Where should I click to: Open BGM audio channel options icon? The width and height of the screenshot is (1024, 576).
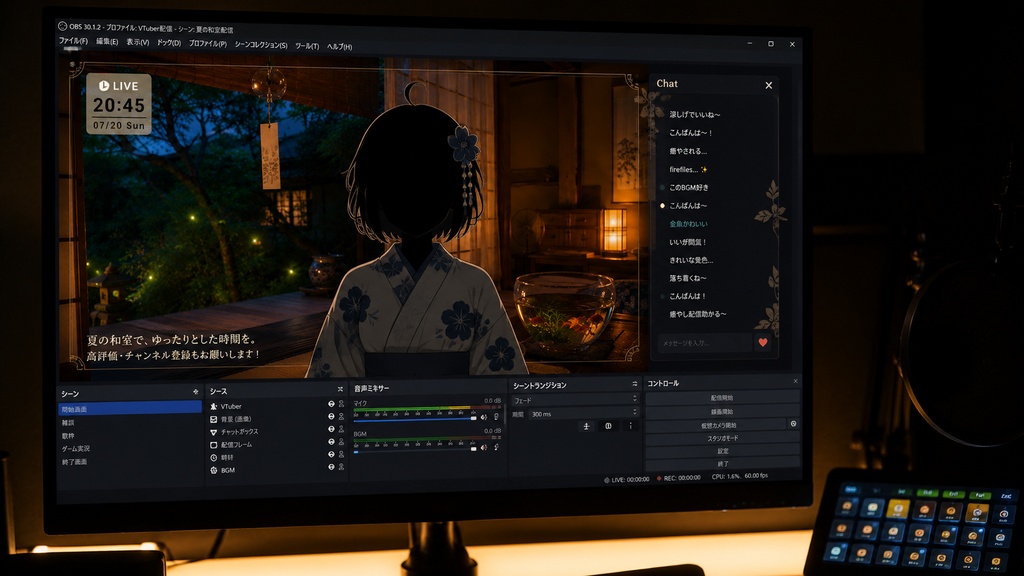click(496, 447)
